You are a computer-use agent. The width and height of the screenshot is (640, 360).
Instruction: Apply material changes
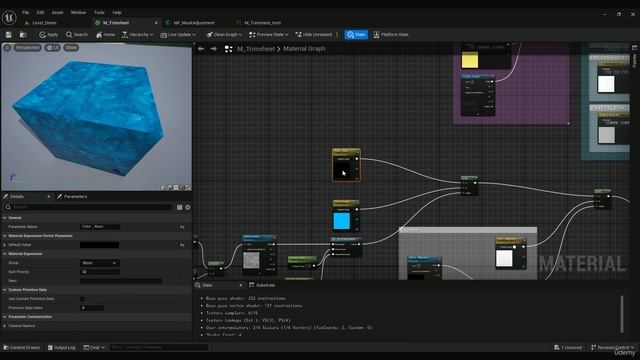click(49, 35)
